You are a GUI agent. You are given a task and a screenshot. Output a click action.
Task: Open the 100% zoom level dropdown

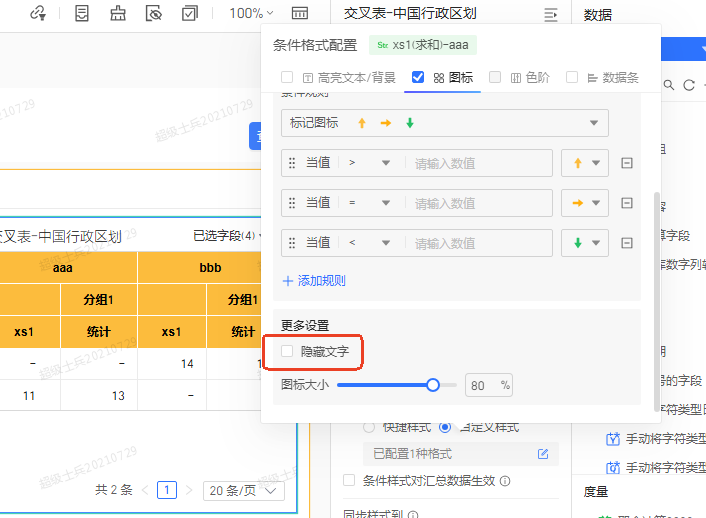252,13
